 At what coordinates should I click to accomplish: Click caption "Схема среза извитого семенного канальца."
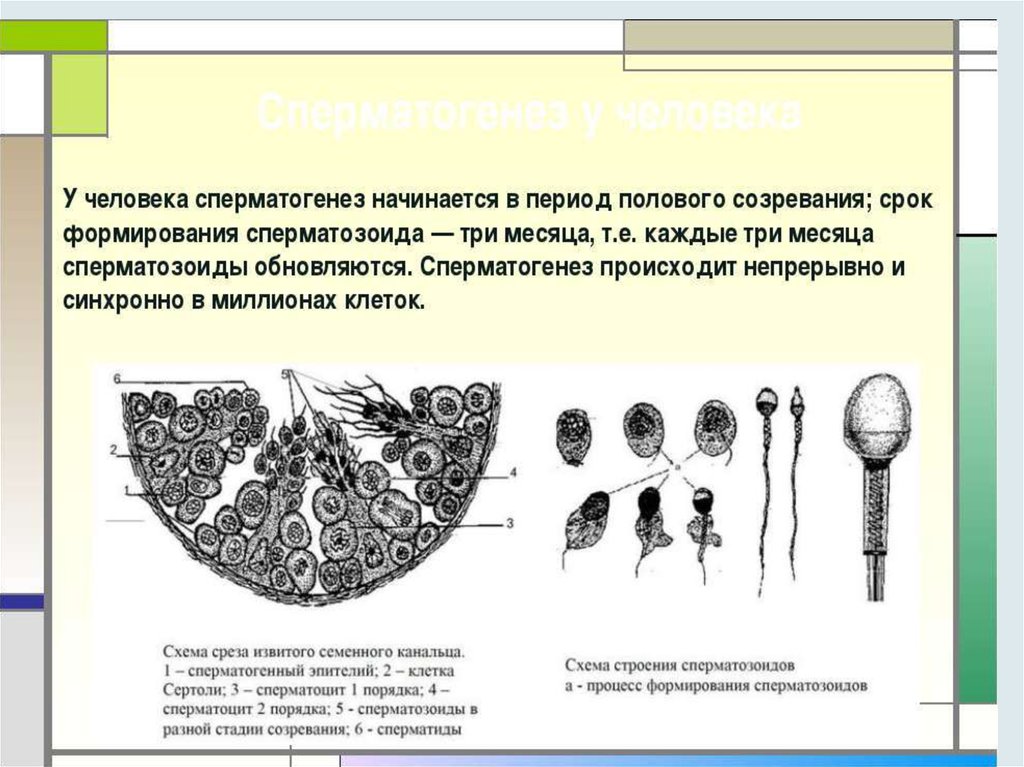pyautogui.click(x=314, y=652)
